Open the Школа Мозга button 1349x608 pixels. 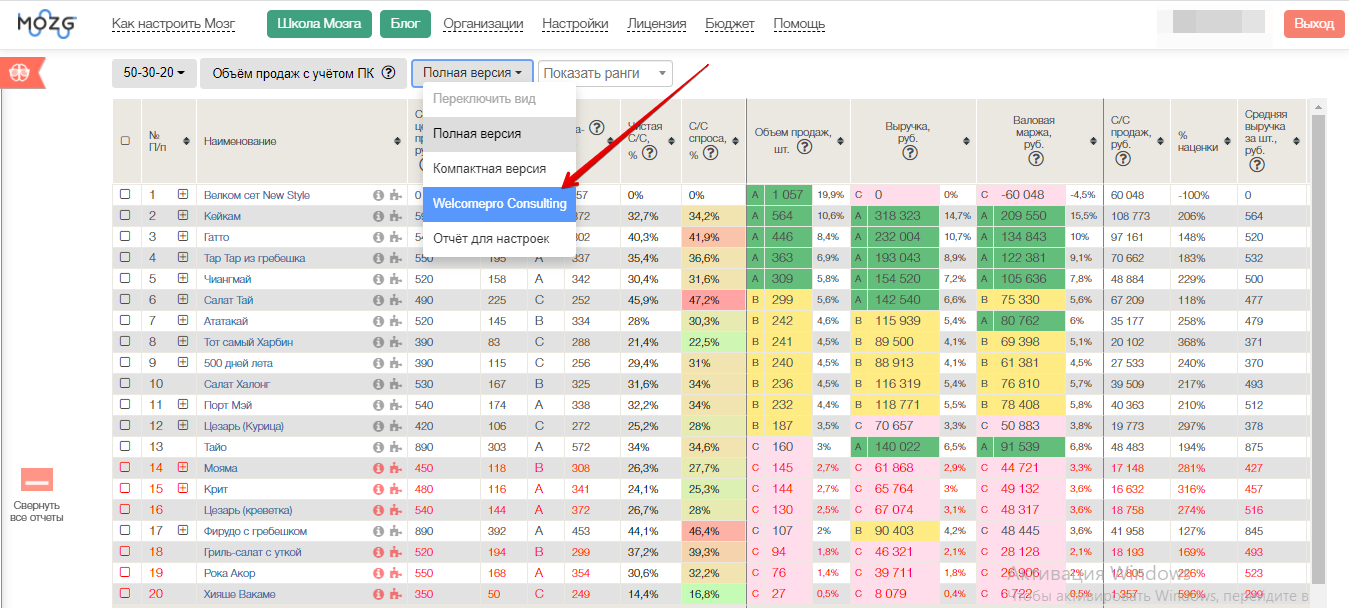tap(319, 24)
